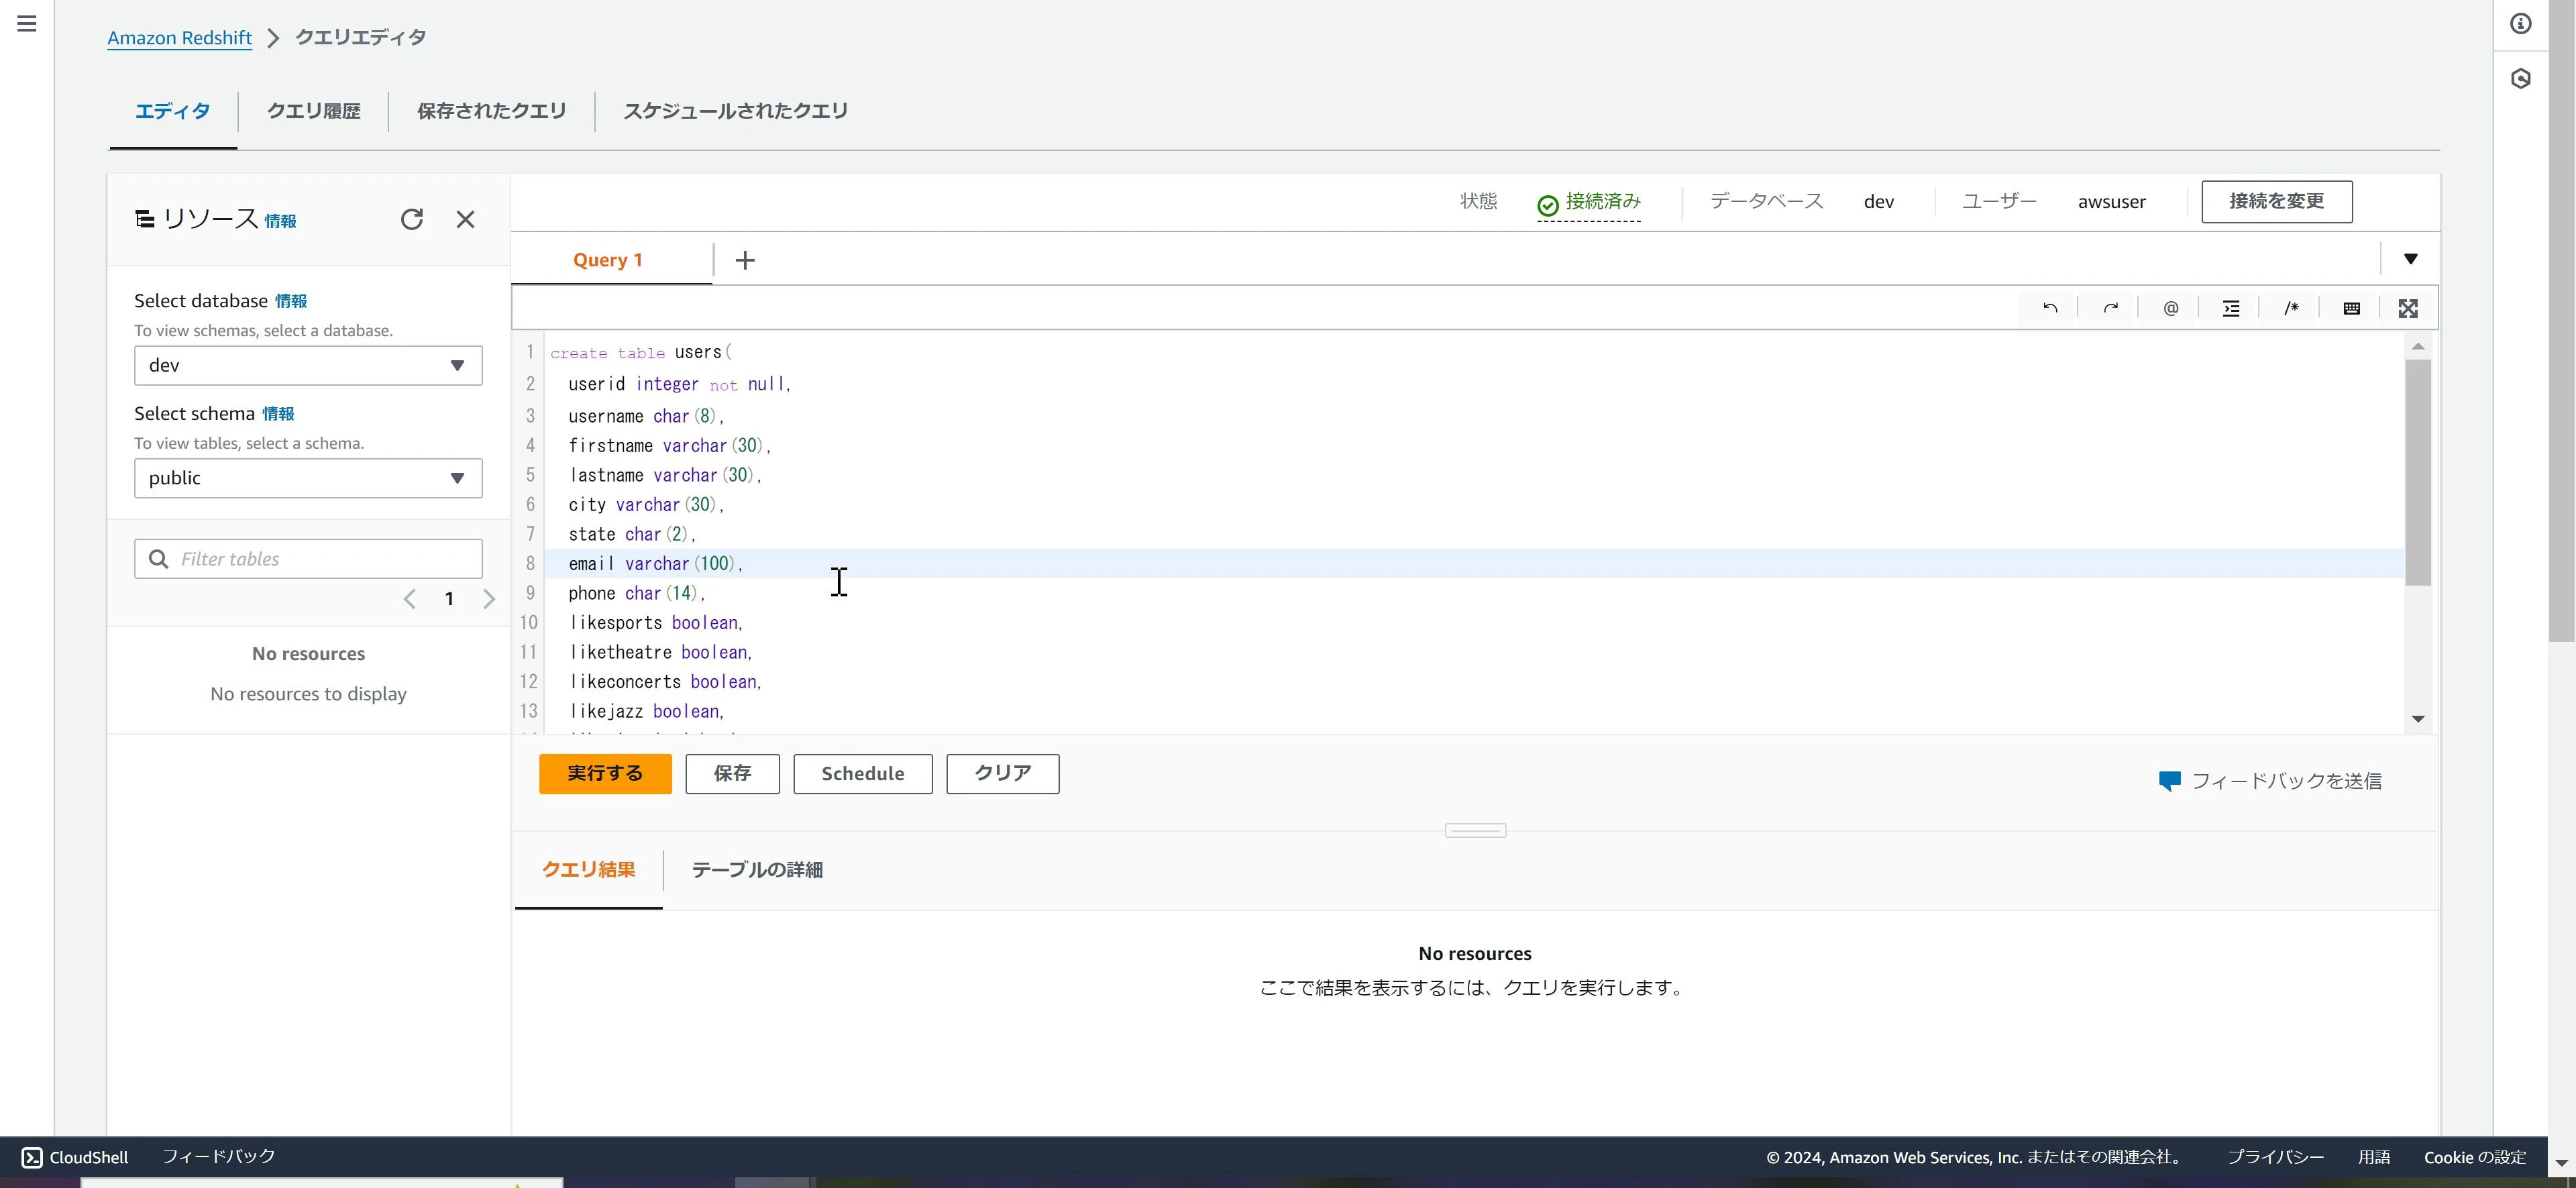2576x1188 pixels.
Task: Open the hamburger navigation menu
Action: click(x=27, y=23)
